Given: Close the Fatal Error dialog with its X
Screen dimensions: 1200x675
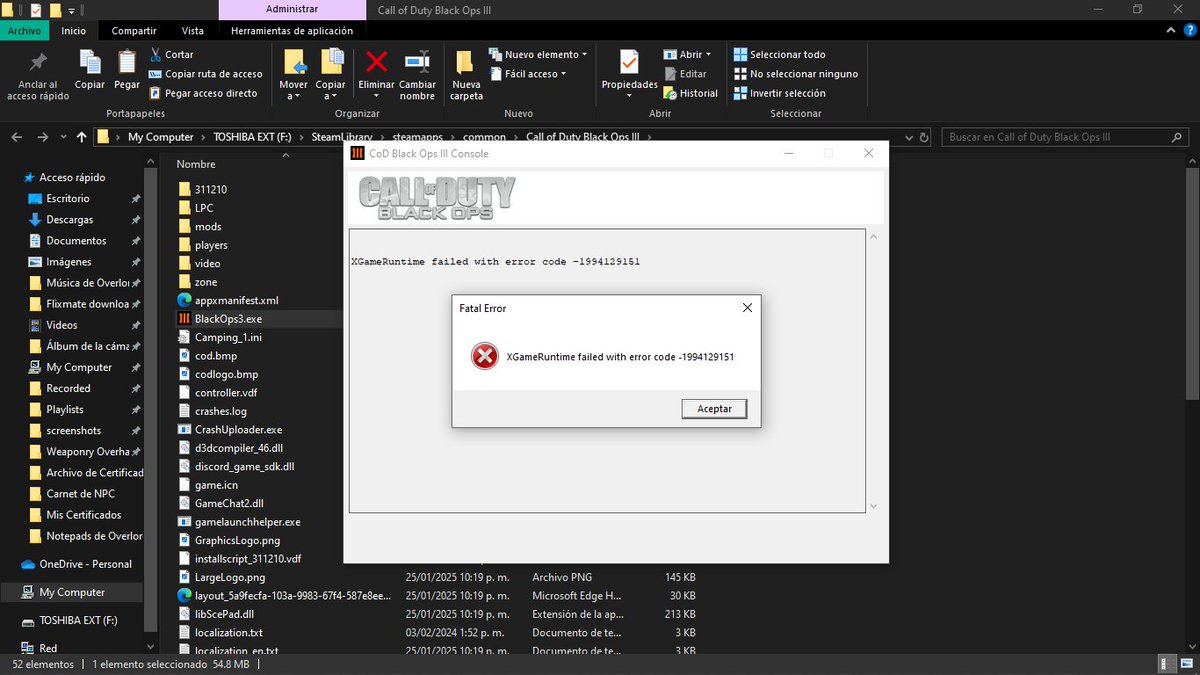Looking at the screenshot, I should [x=747, y=308].
